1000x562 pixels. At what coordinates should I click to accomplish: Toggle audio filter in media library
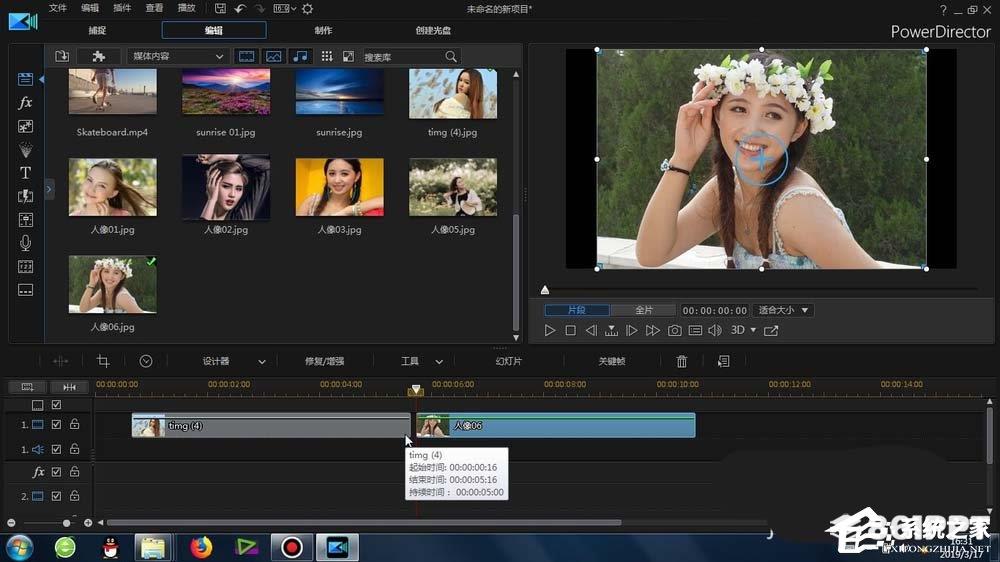click(x=300, y=56)
